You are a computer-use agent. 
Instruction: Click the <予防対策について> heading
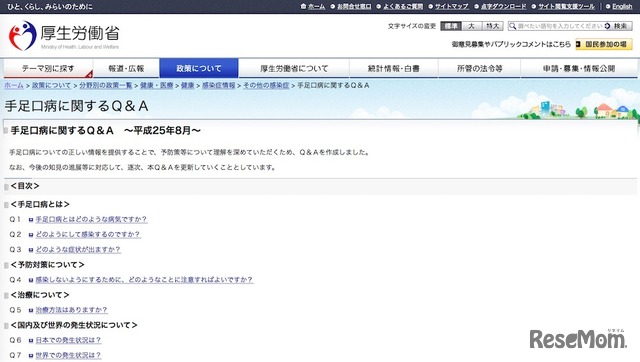pos(48,265)
